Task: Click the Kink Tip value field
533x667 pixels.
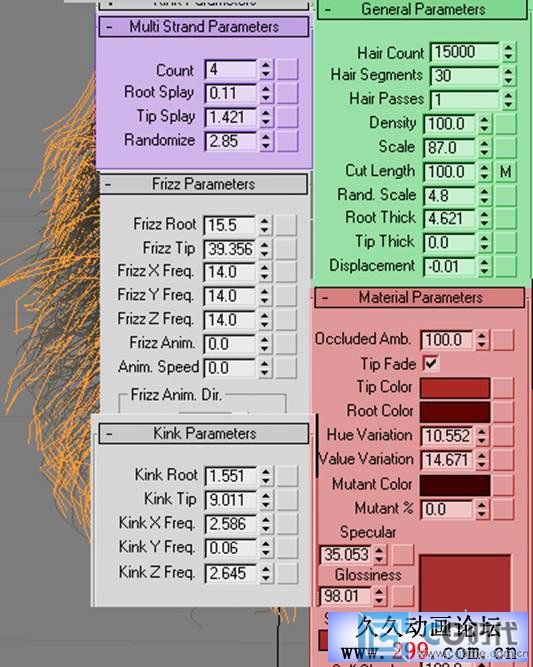Action: tap(231, 500)
